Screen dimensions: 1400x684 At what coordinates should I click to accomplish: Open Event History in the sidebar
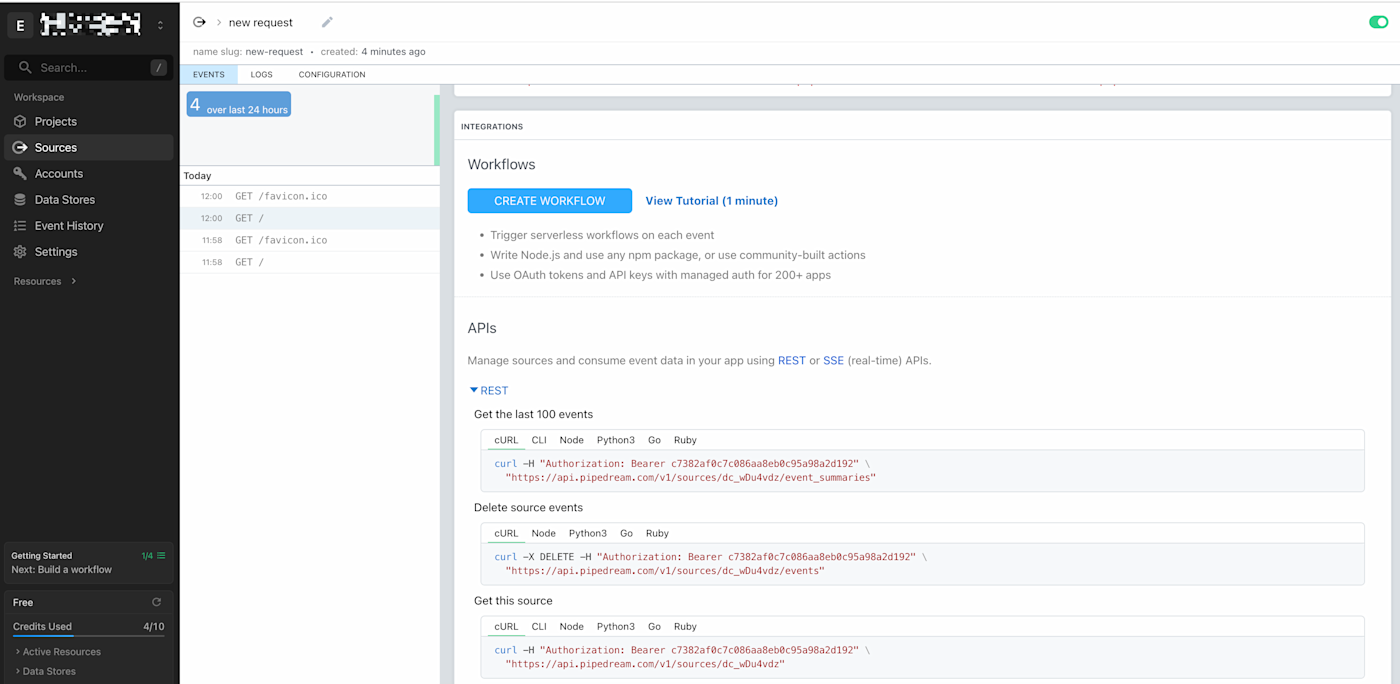[x=89, y=225]
